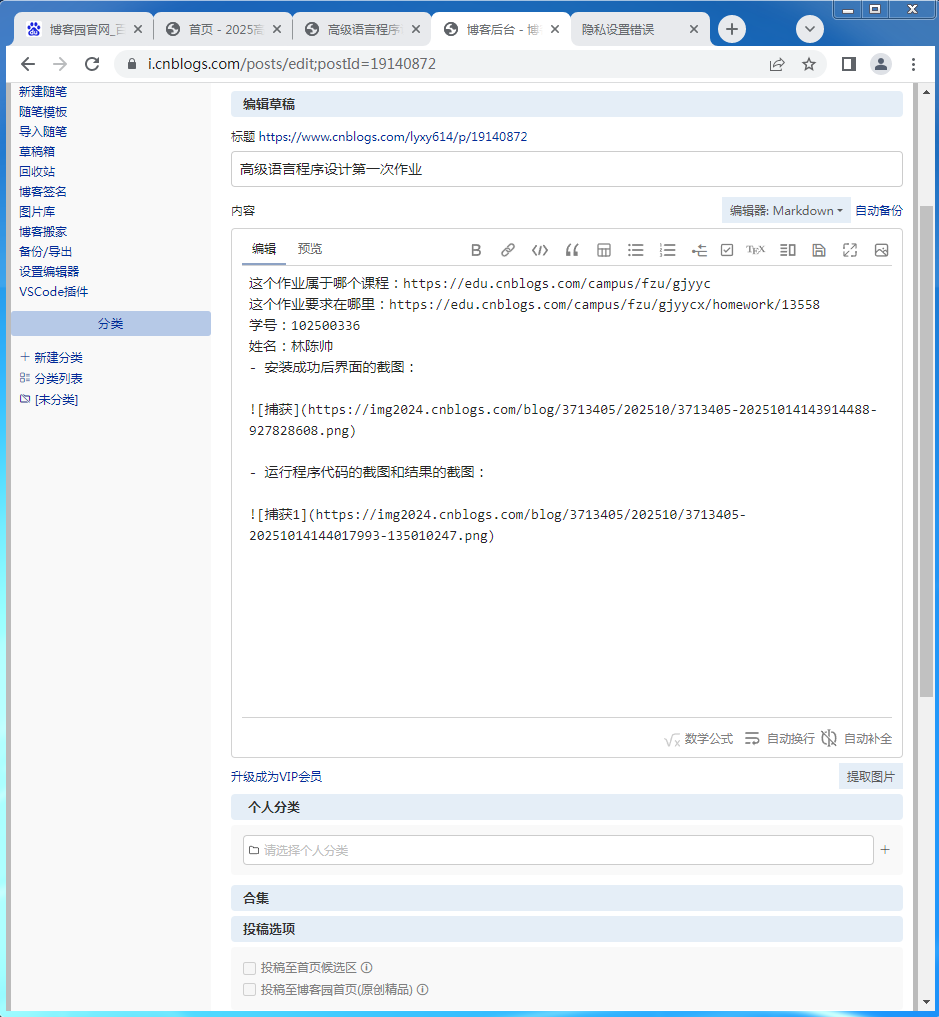Open the post URL link beside 标题

(393, 137)
